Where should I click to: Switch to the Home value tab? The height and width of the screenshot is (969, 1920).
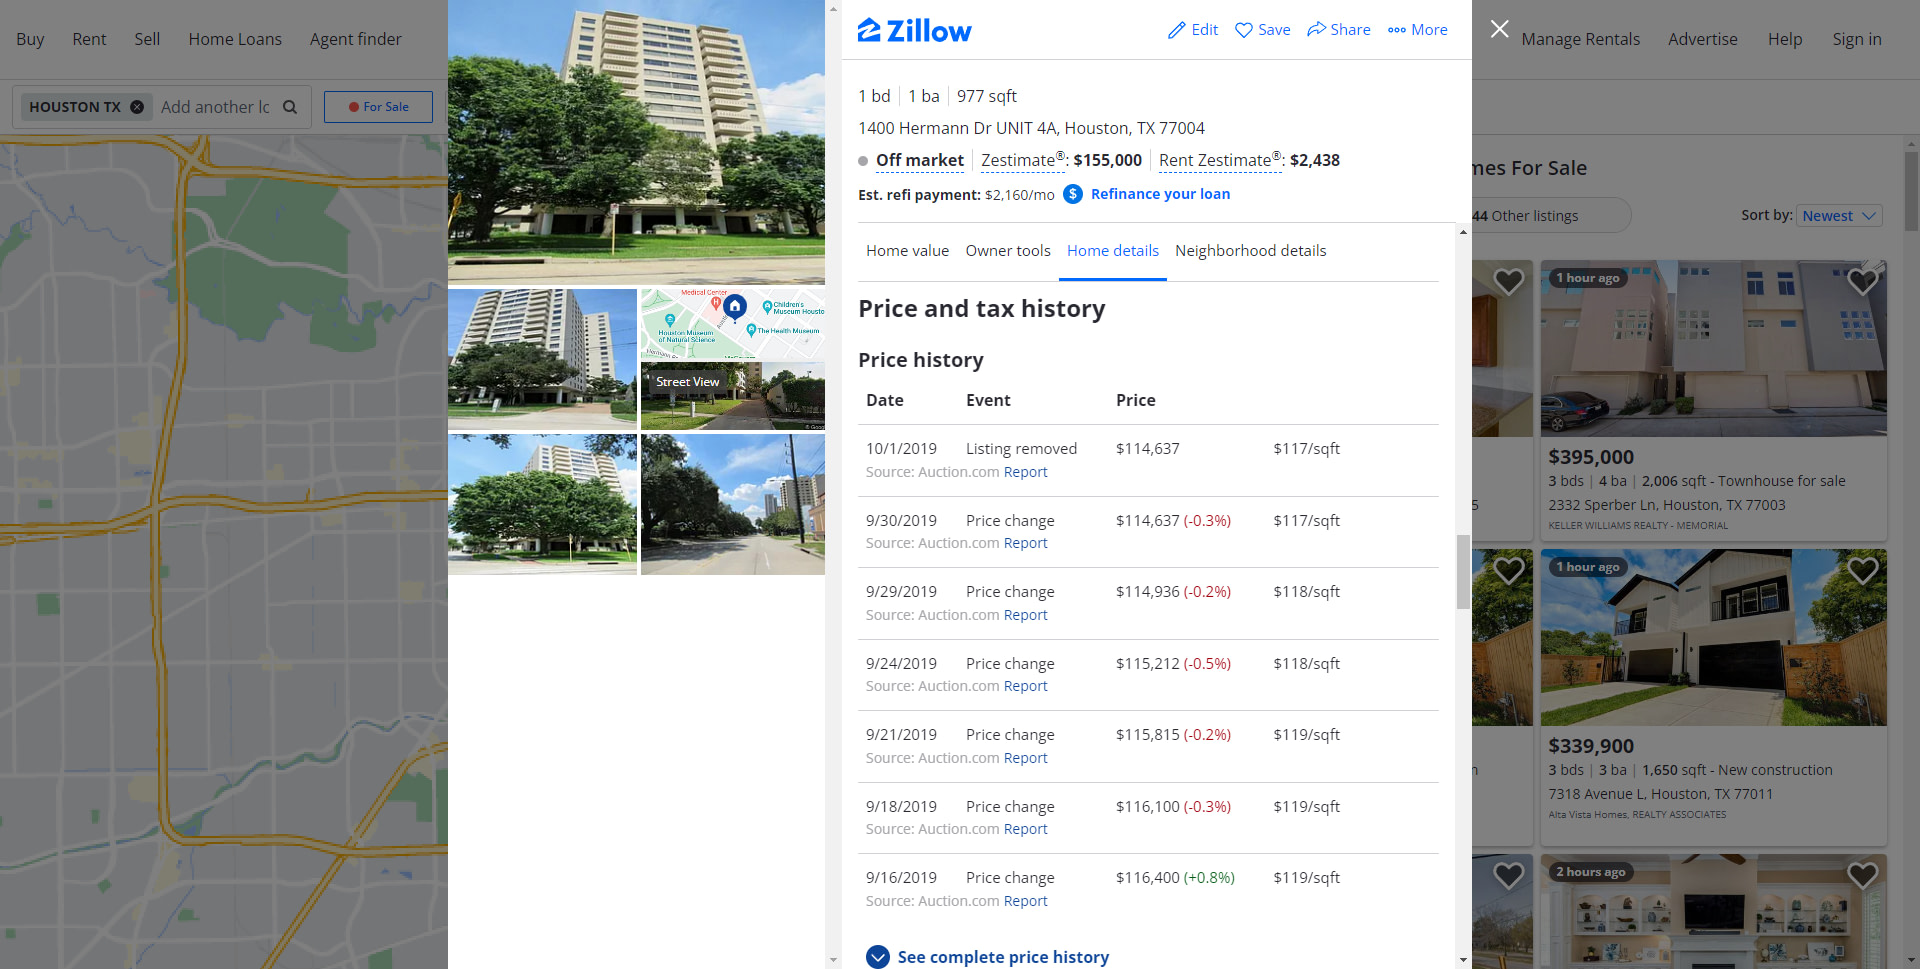(x=907, y=251)
